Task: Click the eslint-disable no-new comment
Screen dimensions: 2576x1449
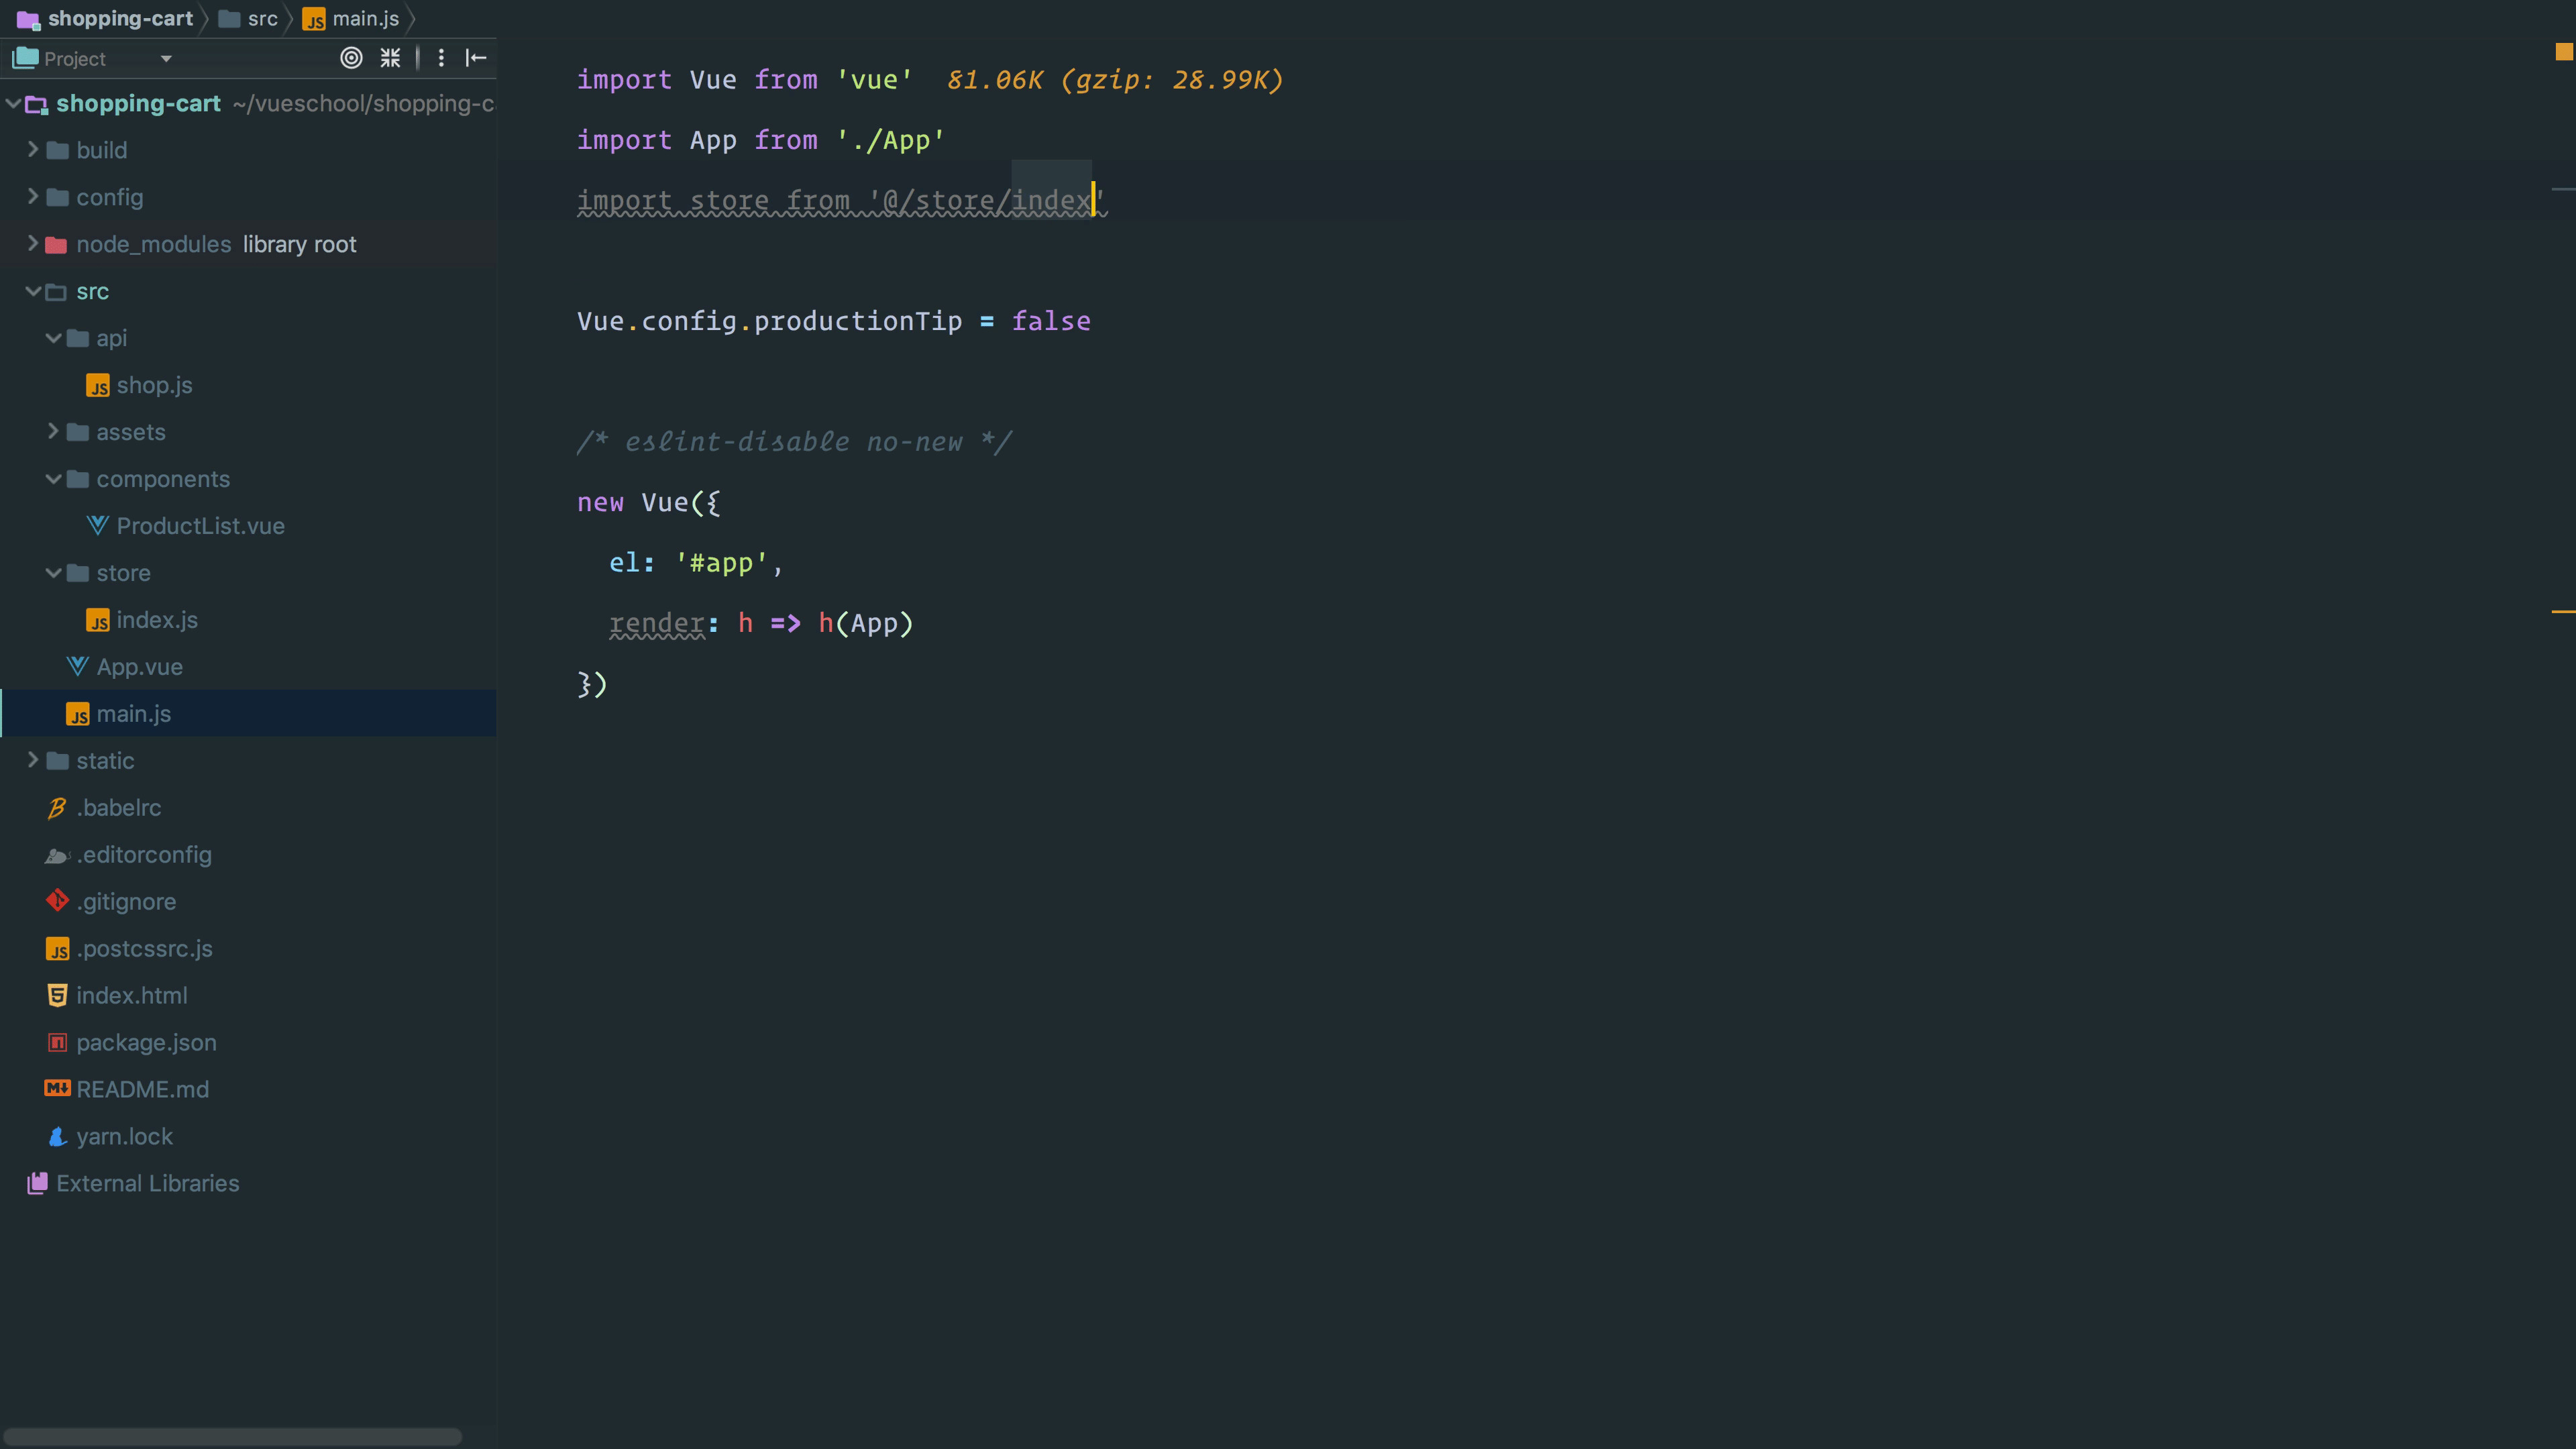Action: pyautogui.click(x=794, y=442)
